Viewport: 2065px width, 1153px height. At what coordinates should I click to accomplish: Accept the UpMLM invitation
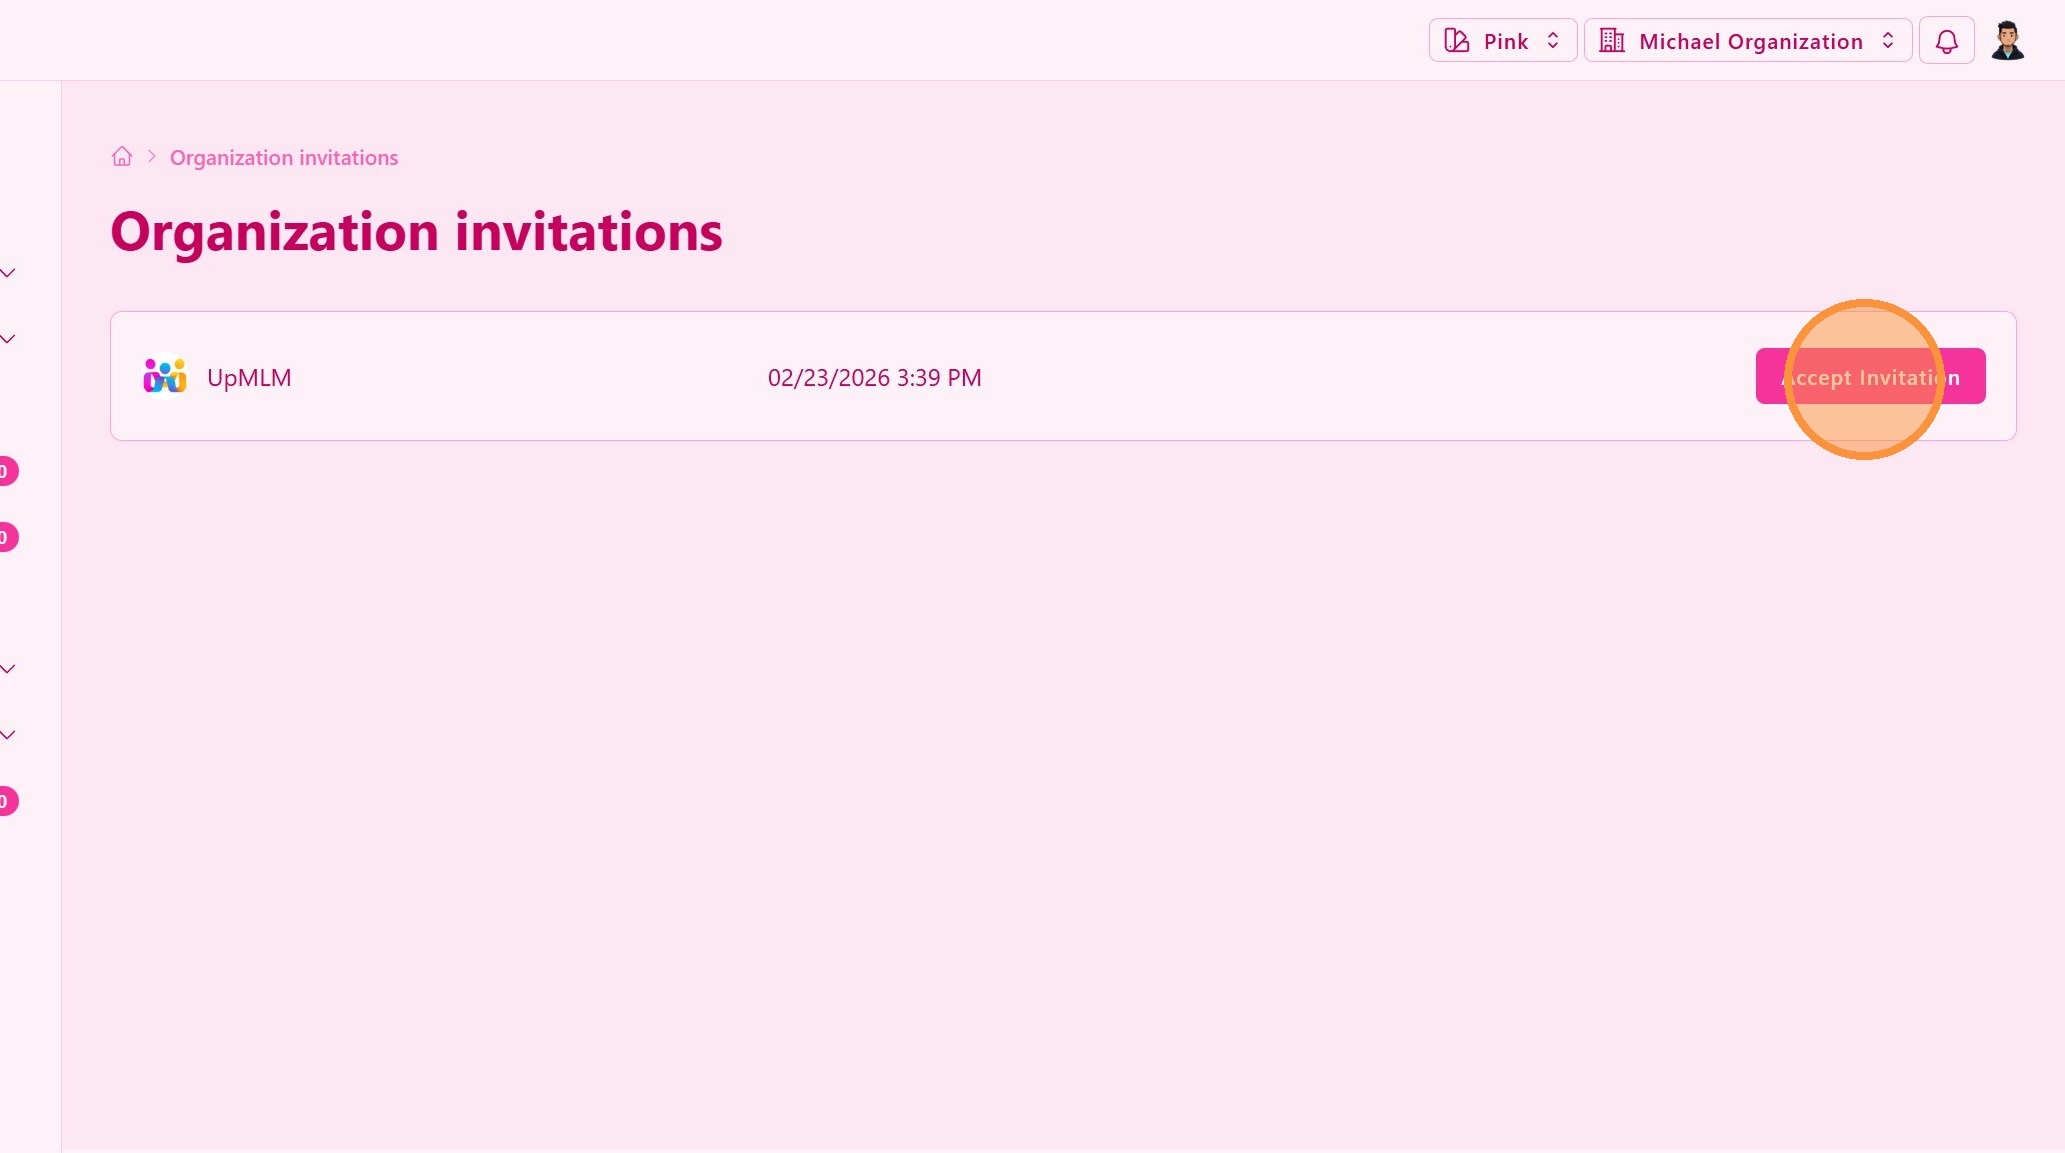click(x=1870, y=377)
